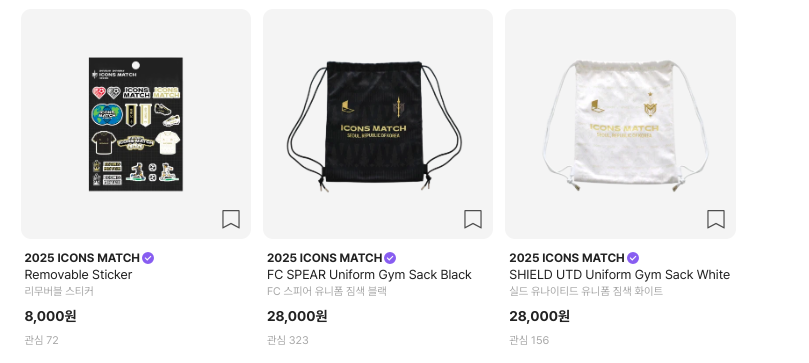
Task: Open 2025 ICONS MATCH brand above FC SPEAR sack
Action: [x=324, y=258]
